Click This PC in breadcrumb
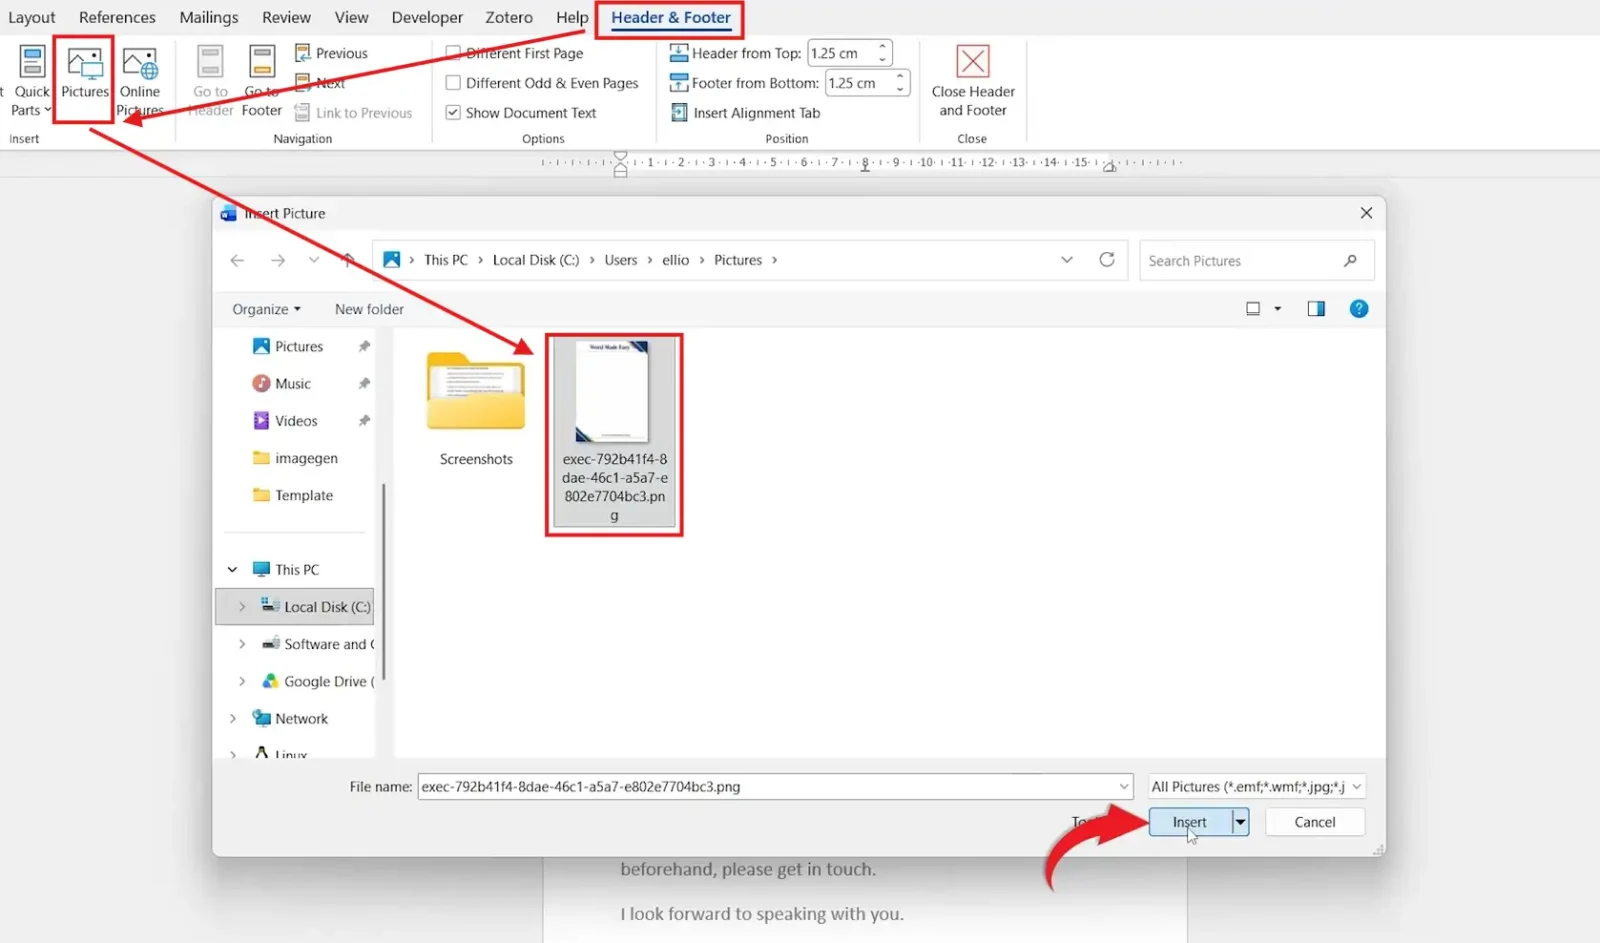The image size is (1600, 943). tap(446, 260)
